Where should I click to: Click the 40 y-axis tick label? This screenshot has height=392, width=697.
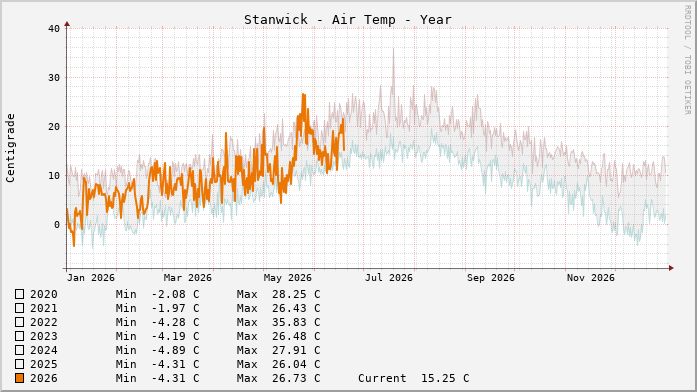(54, 29)
